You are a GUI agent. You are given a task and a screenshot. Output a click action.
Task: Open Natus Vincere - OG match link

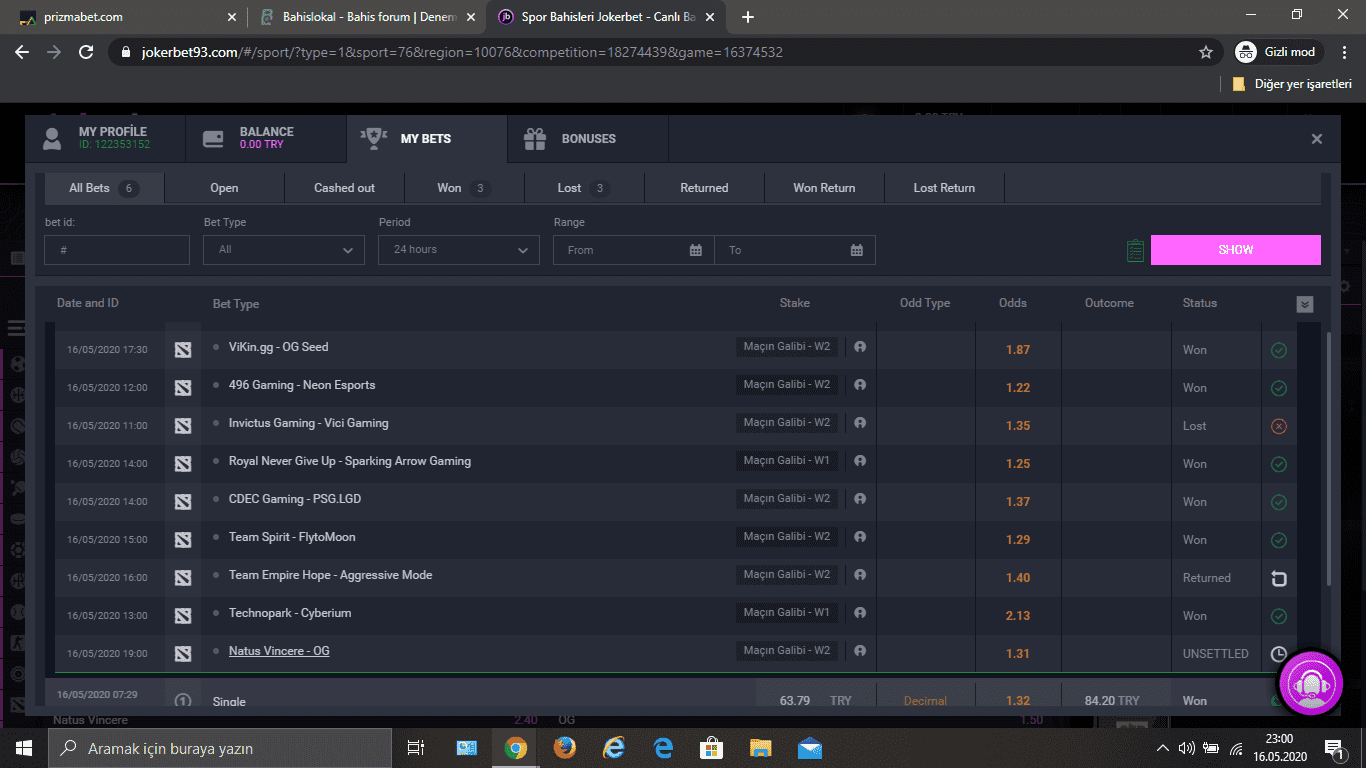point(279,651)
